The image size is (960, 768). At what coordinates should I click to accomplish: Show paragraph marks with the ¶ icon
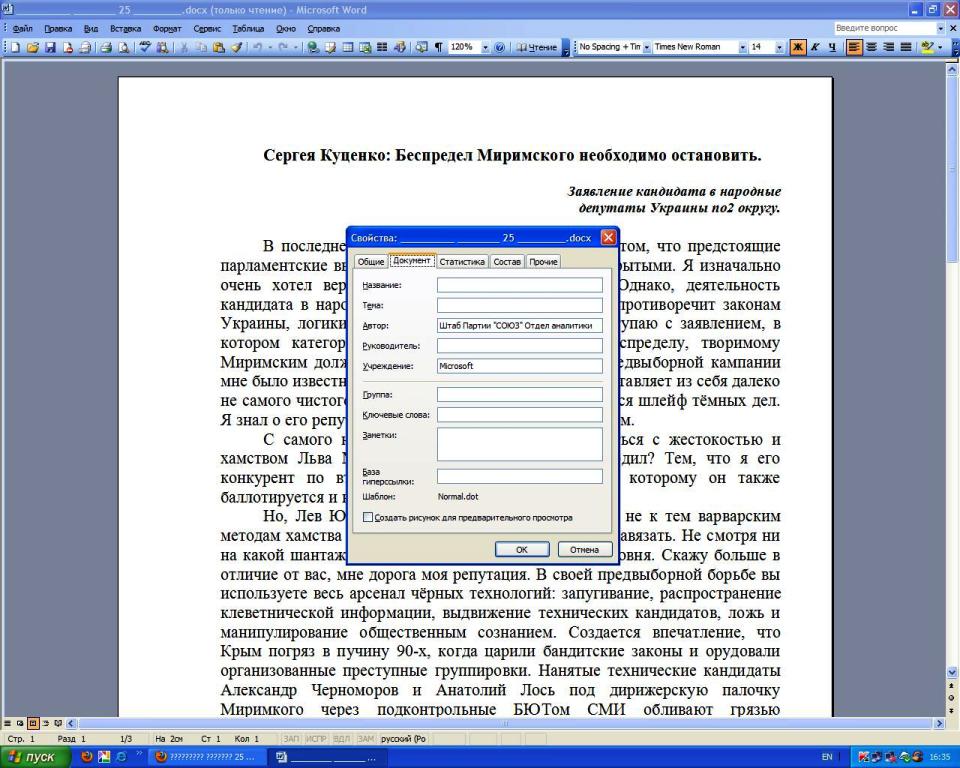(438, 47)
